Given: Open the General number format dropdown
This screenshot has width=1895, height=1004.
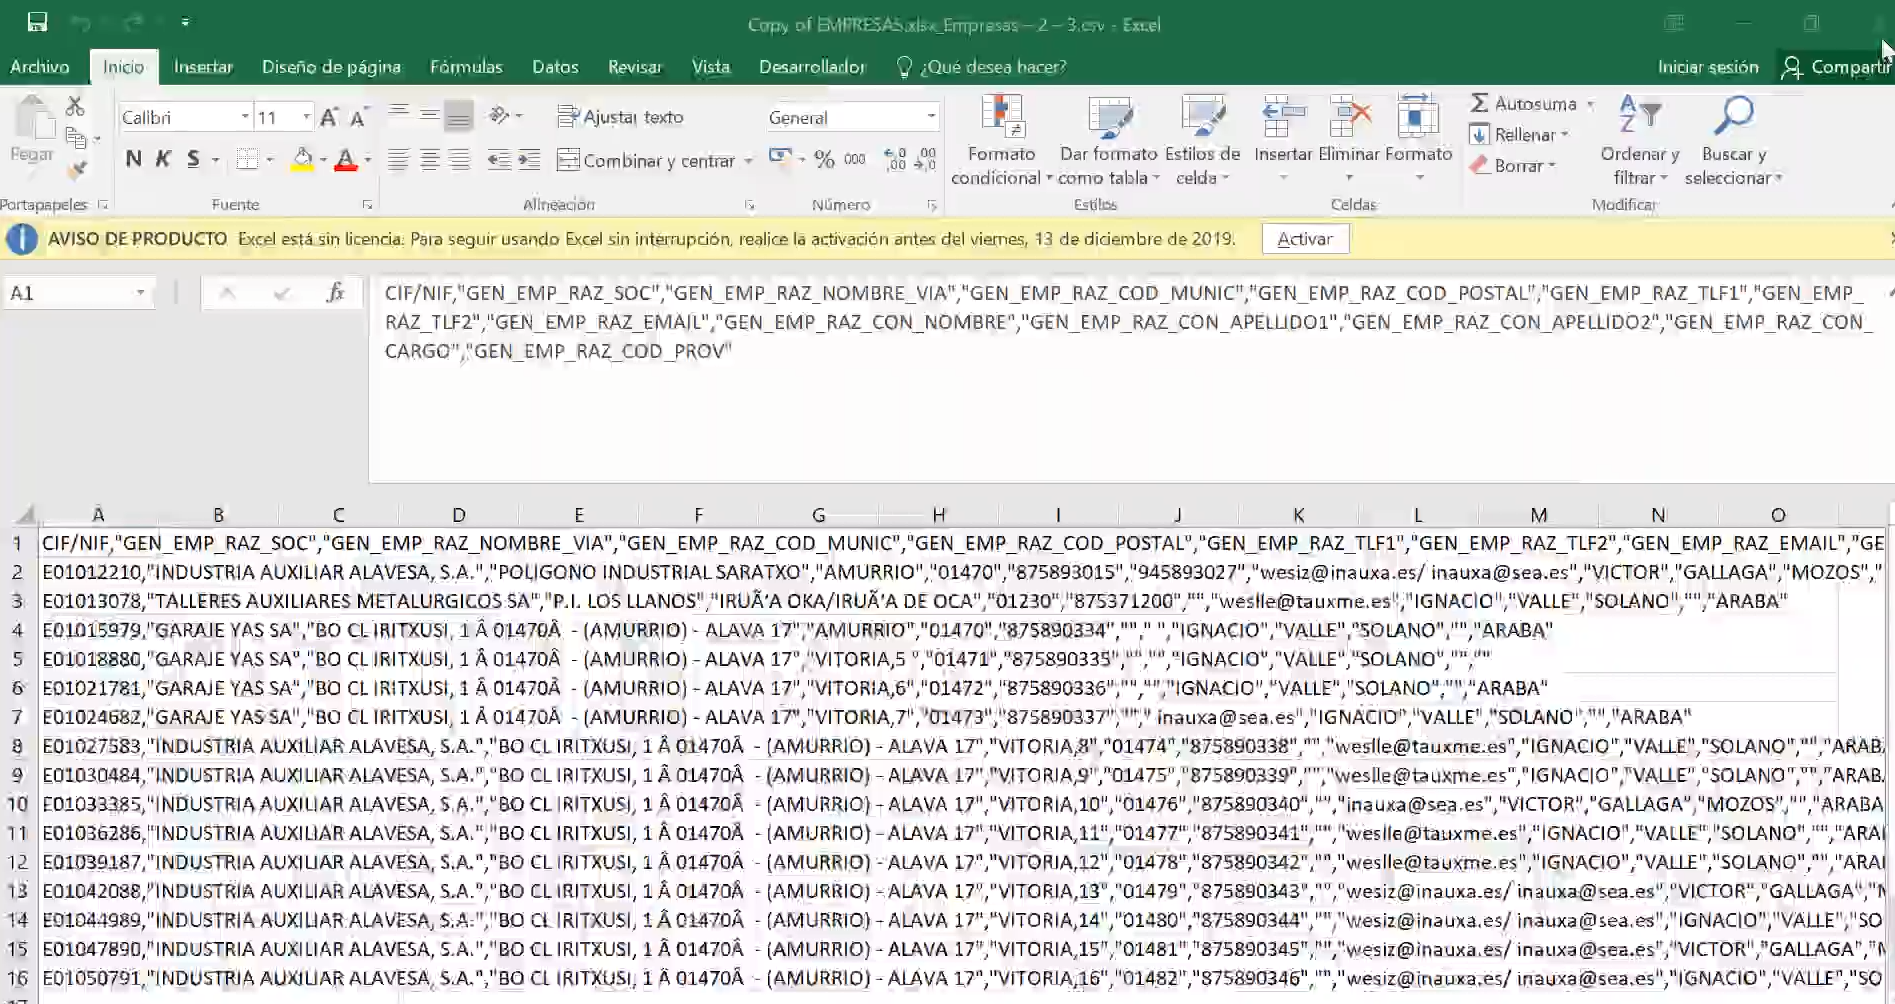Looking at the screenshot, I should [x=931, y=117].
